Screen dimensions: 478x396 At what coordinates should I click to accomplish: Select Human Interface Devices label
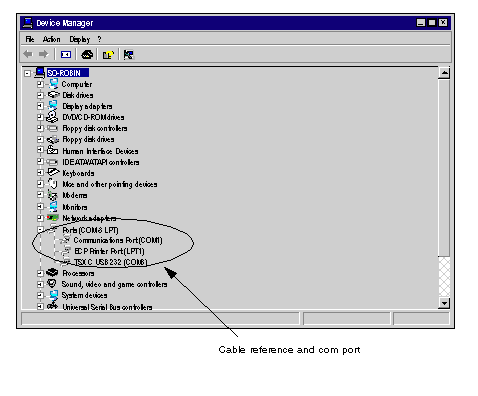100,151
